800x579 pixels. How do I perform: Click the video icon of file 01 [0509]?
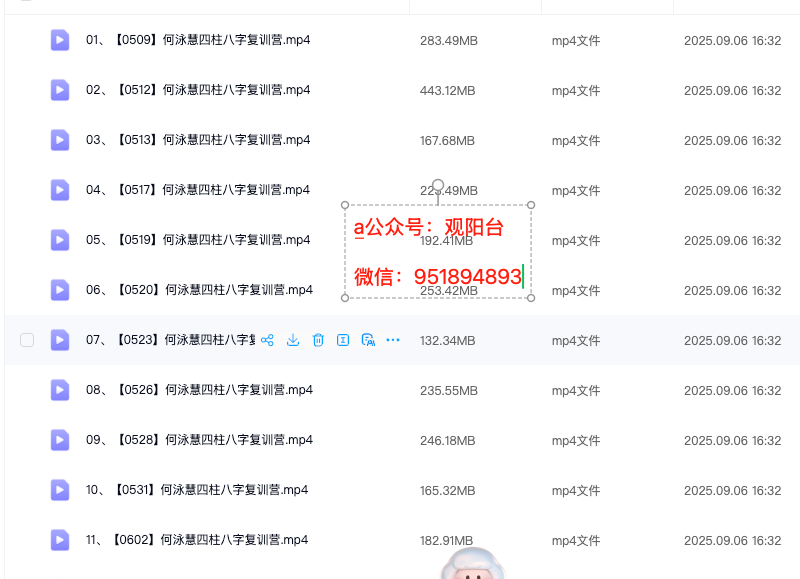coord(60,40)
